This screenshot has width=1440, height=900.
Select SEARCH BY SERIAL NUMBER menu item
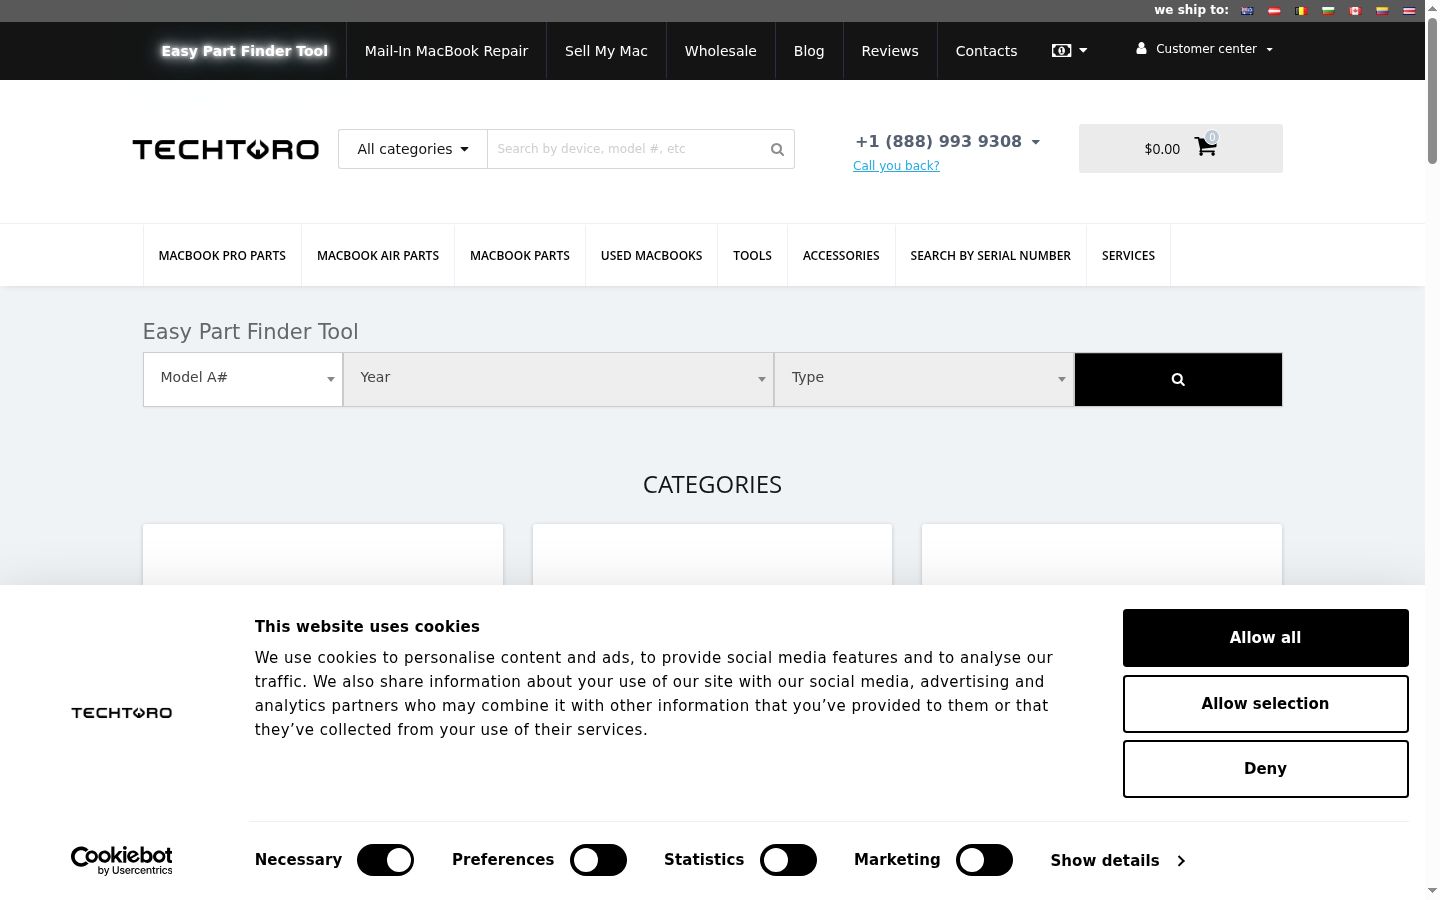coord(990,255)
